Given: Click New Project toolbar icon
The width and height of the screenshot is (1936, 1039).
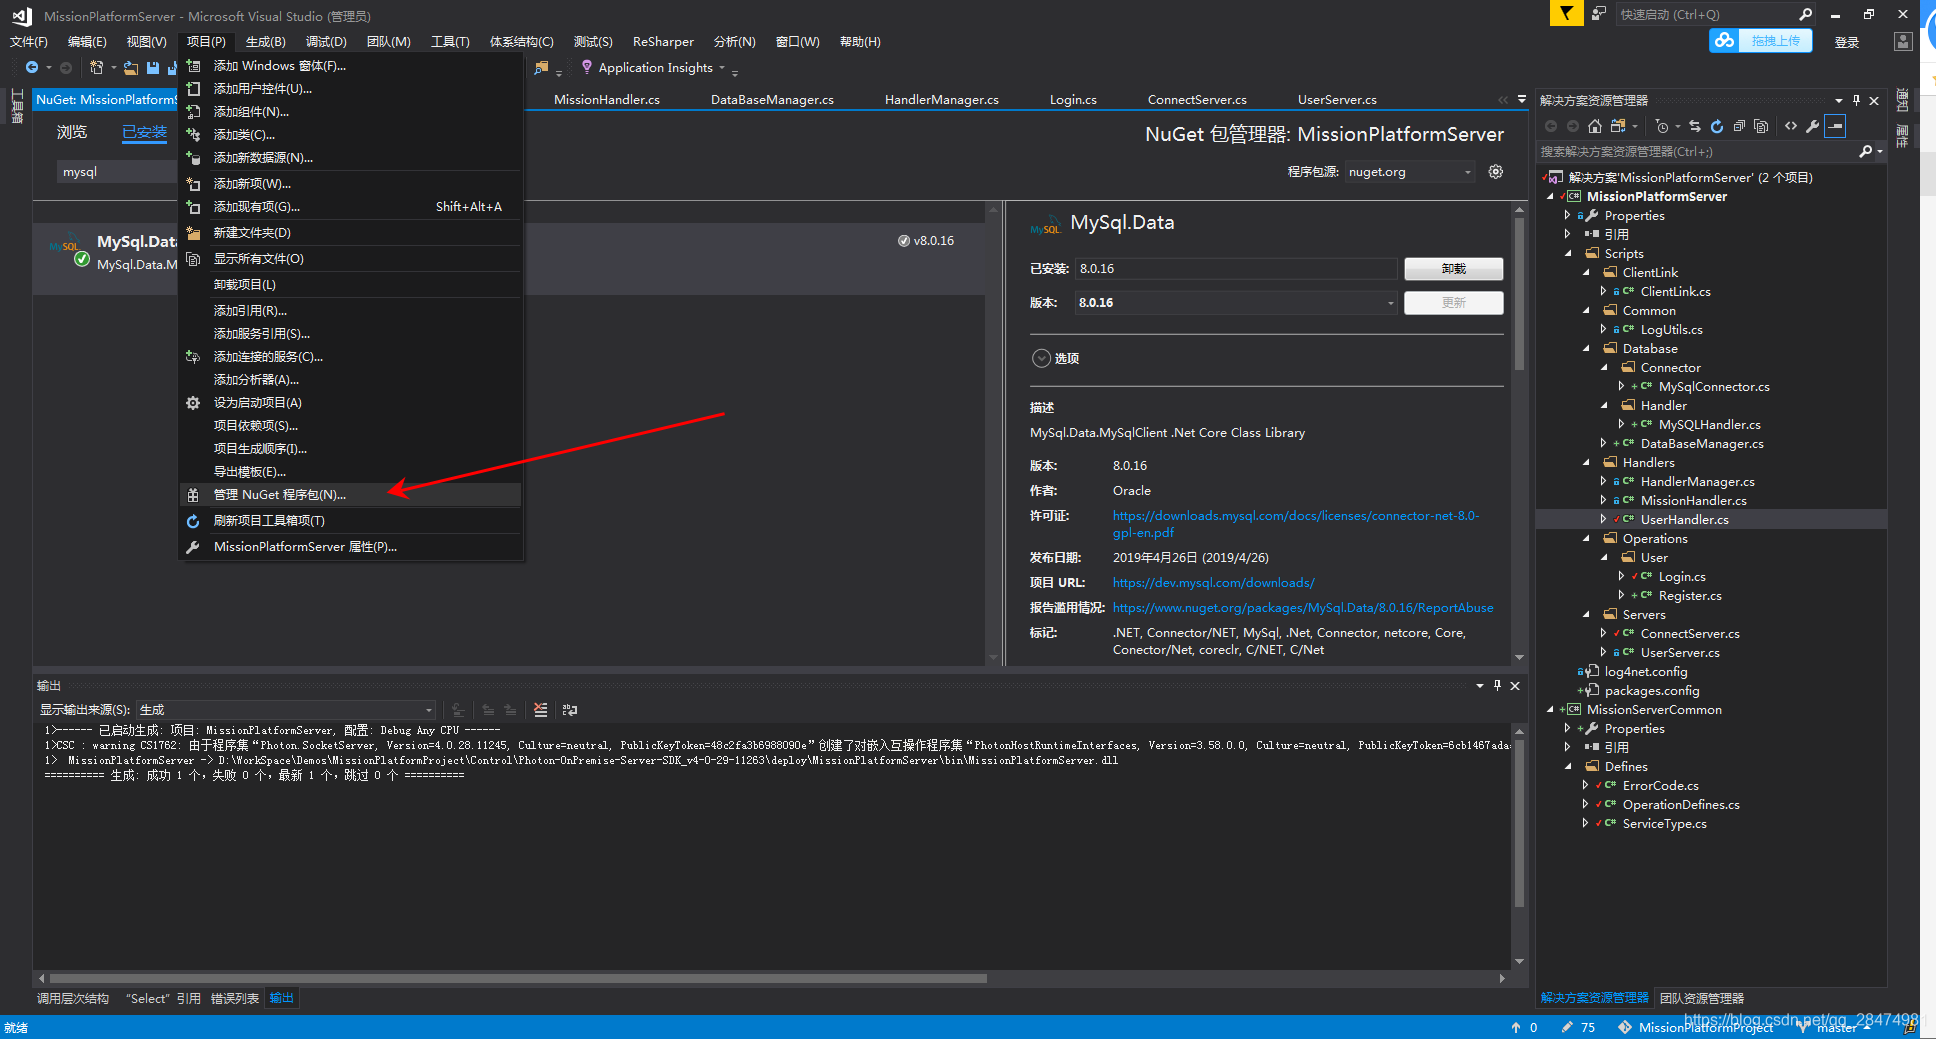Looking at the screenshot, I should point(96,67).
